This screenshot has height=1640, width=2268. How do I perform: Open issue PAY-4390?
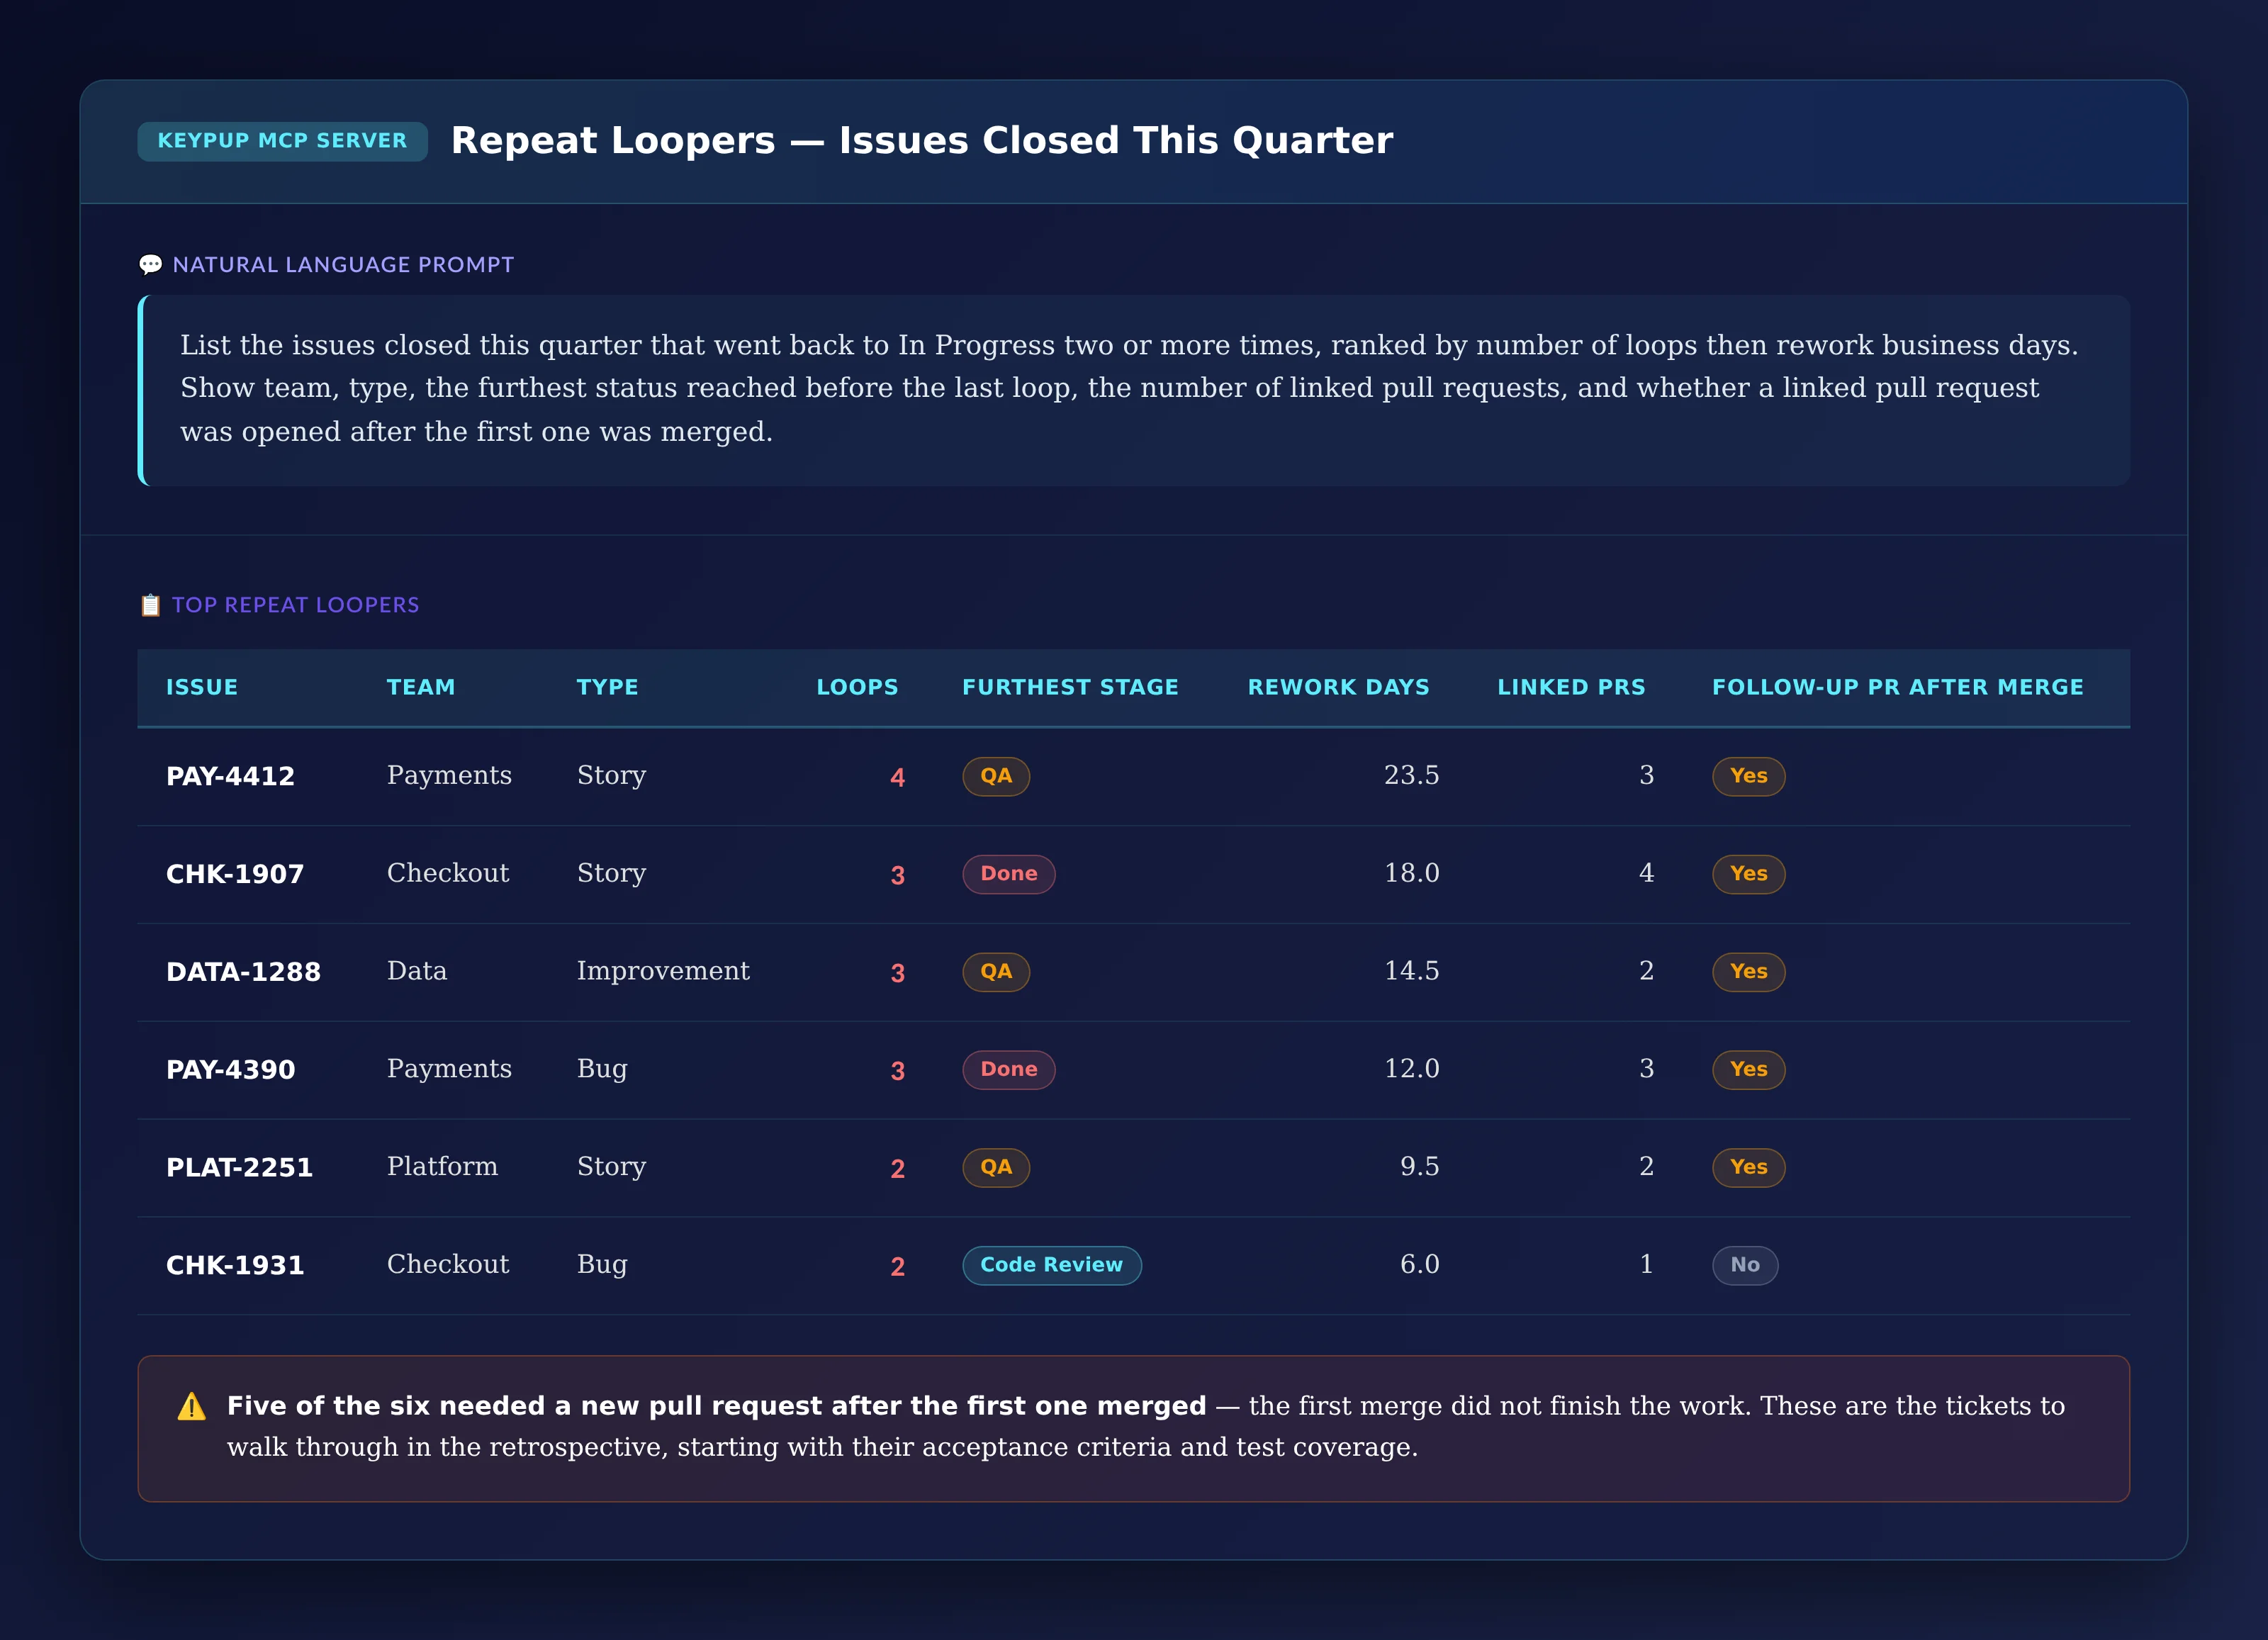230,1070
